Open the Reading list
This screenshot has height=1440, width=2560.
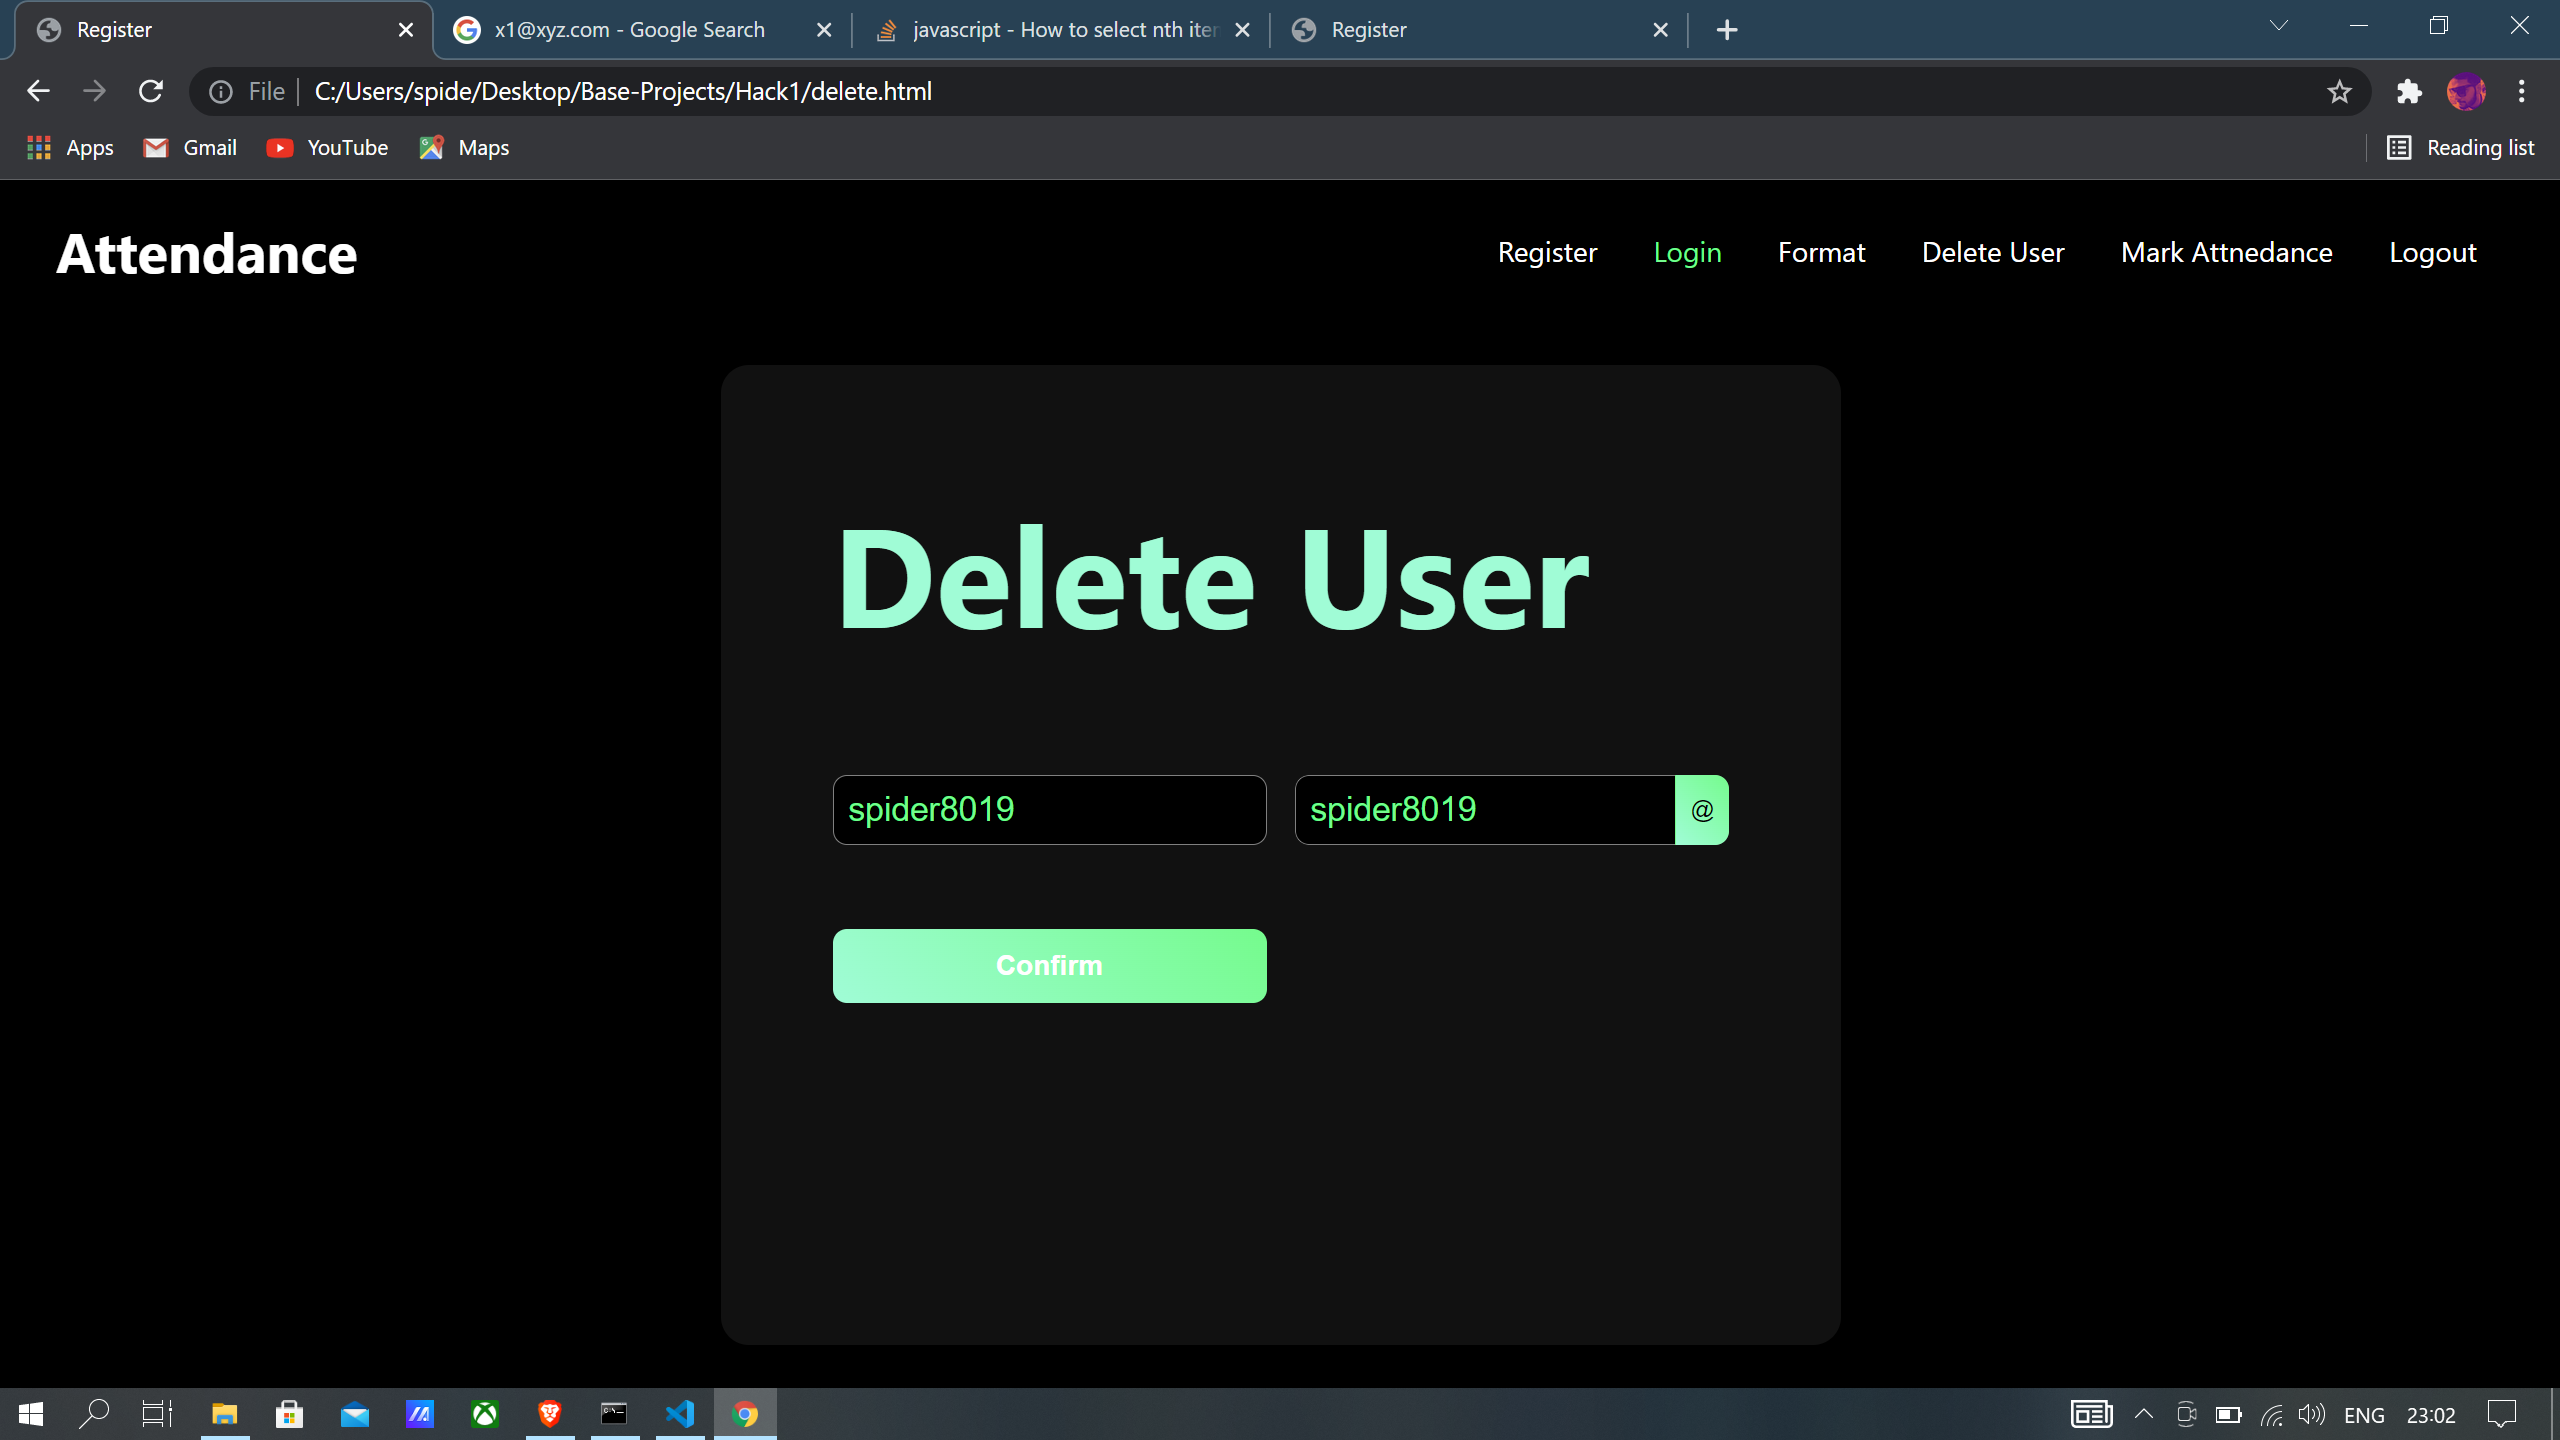[x=2461, y=148]
